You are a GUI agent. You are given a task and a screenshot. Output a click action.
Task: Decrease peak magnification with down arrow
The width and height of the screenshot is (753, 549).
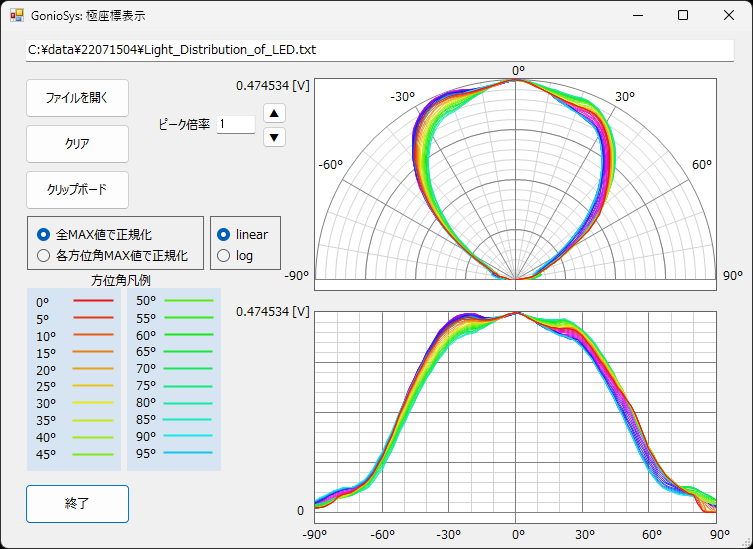(x=274, y=137)
